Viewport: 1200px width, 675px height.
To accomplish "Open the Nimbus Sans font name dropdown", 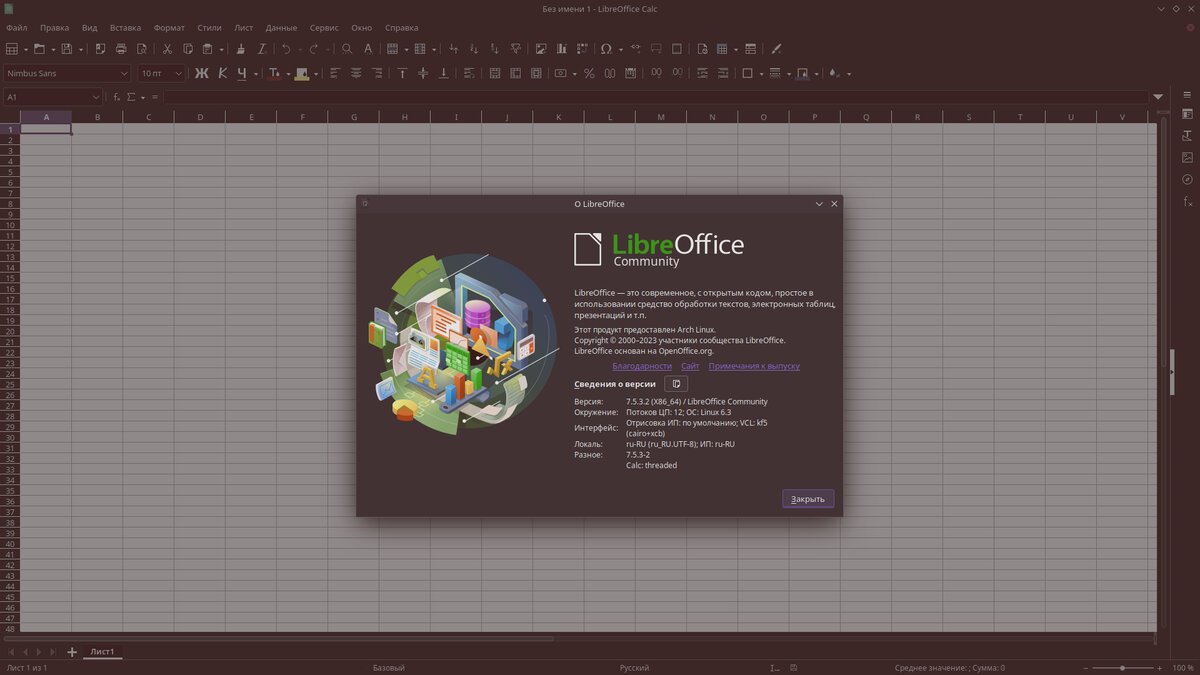I will click(124, 73).
